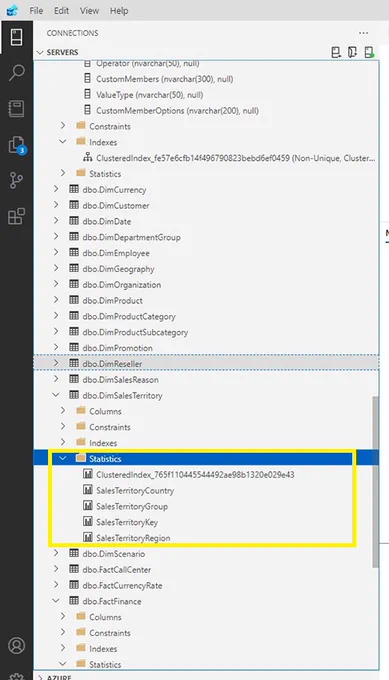The height and width of the screenshot is (680, 389).
Task: Open the Accounts icon
Action: (16, 645)
